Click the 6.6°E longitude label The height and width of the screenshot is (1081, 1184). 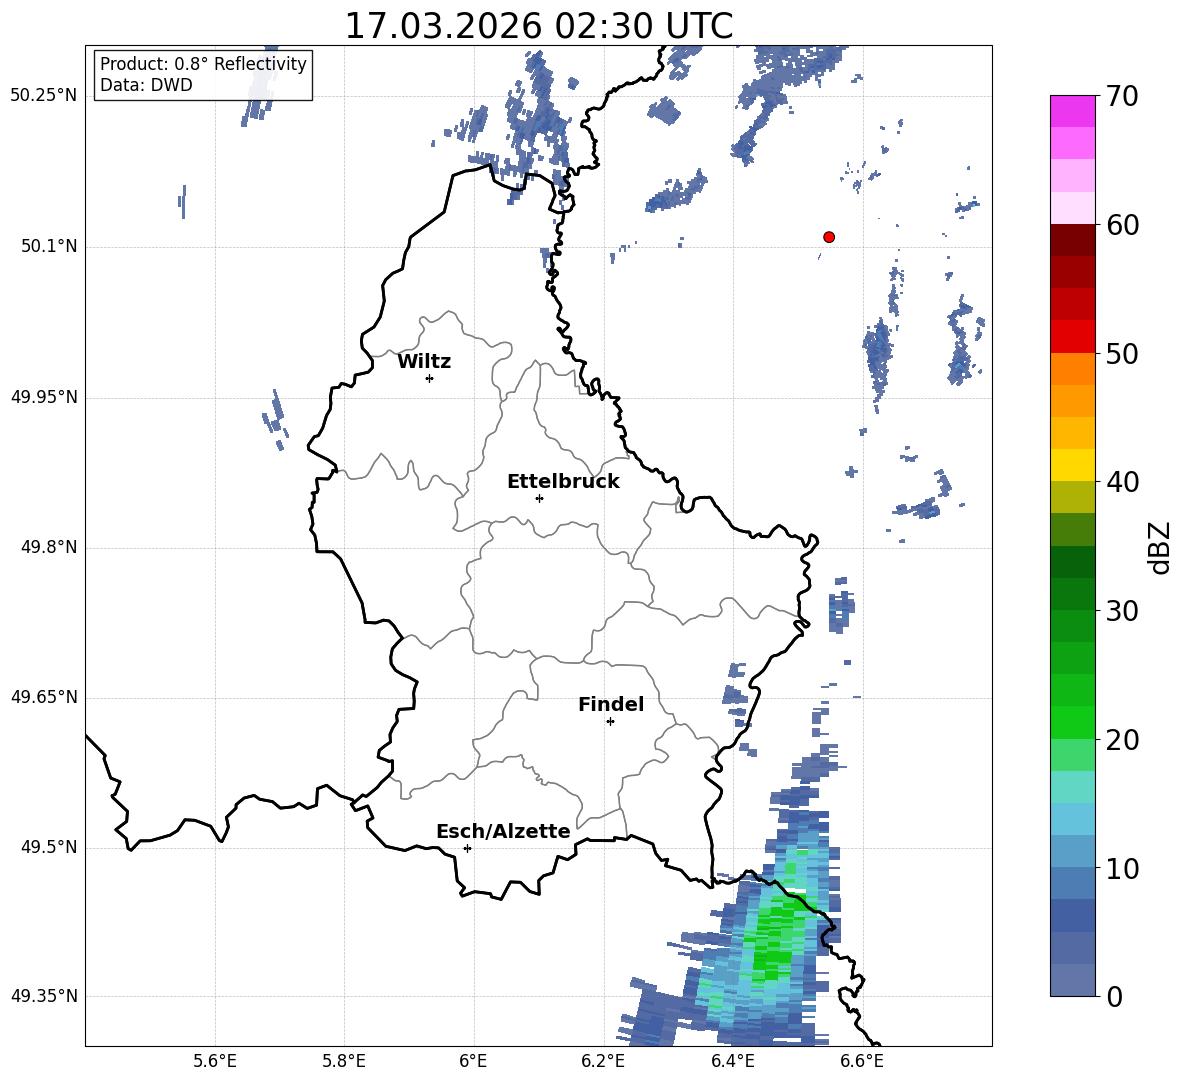pos(862,1061)
